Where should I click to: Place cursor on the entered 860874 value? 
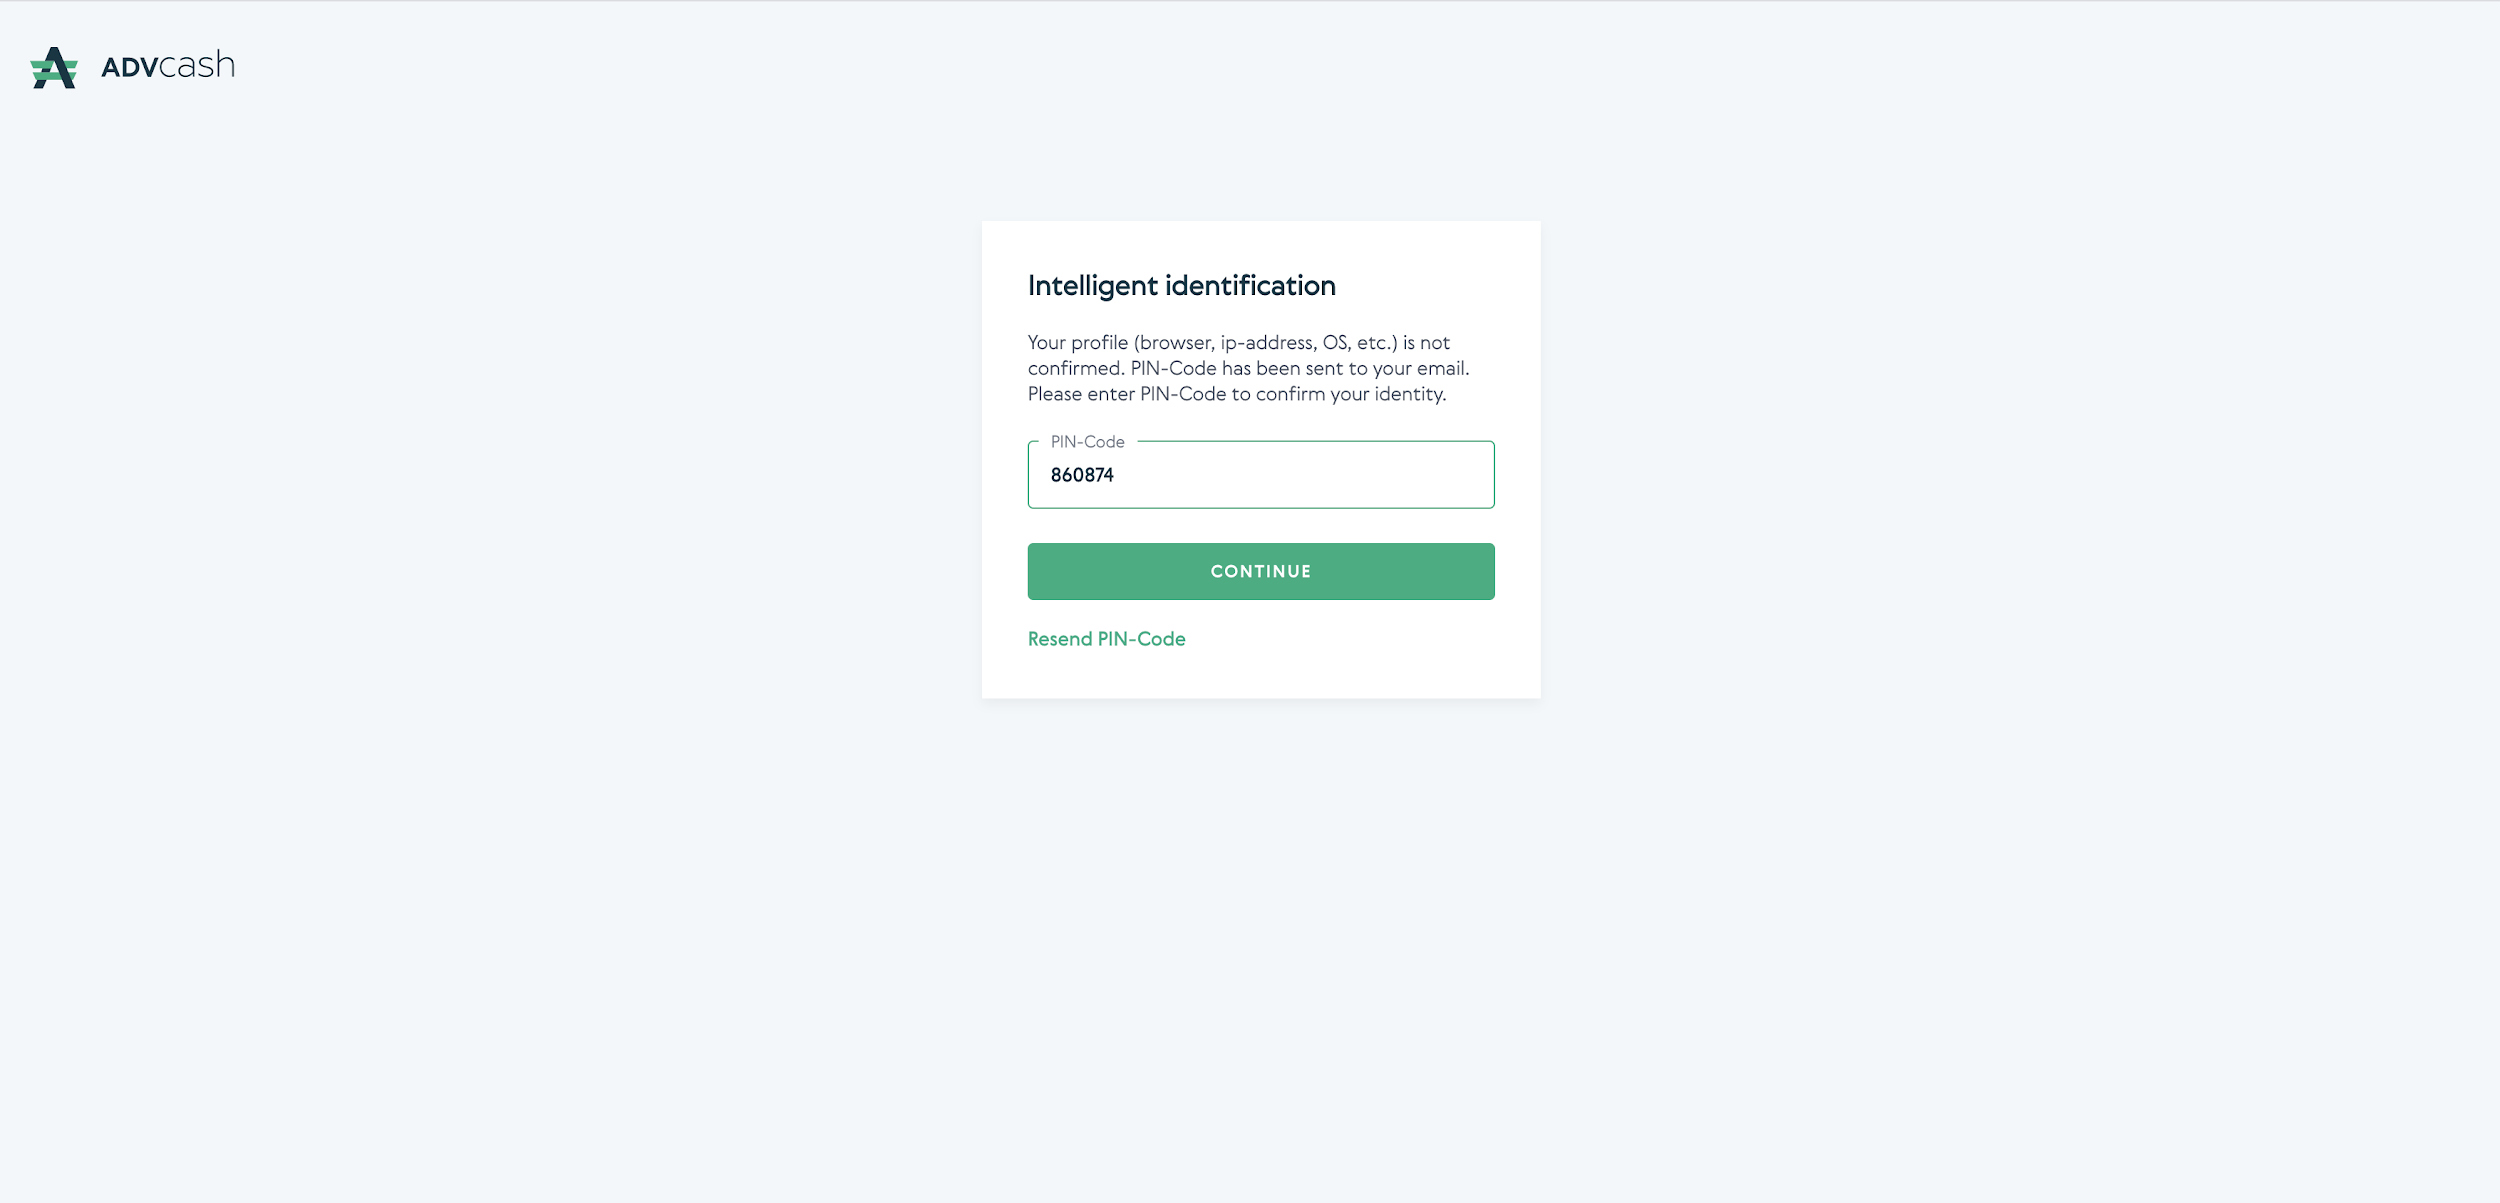[x=1082, y=475]
